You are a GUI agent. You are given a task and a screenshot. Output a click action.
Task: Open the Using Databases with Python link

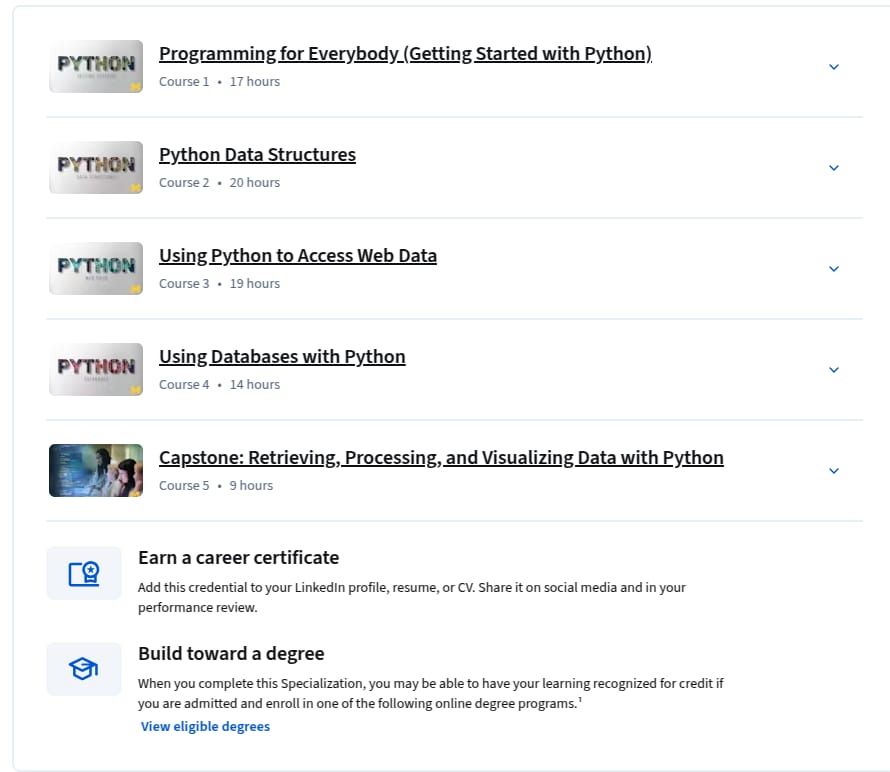click(282, 356)
